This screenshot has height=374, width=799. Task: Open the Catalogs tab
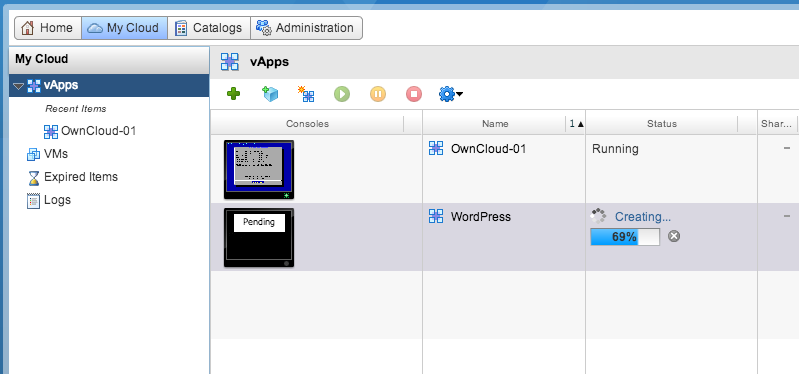209,28
